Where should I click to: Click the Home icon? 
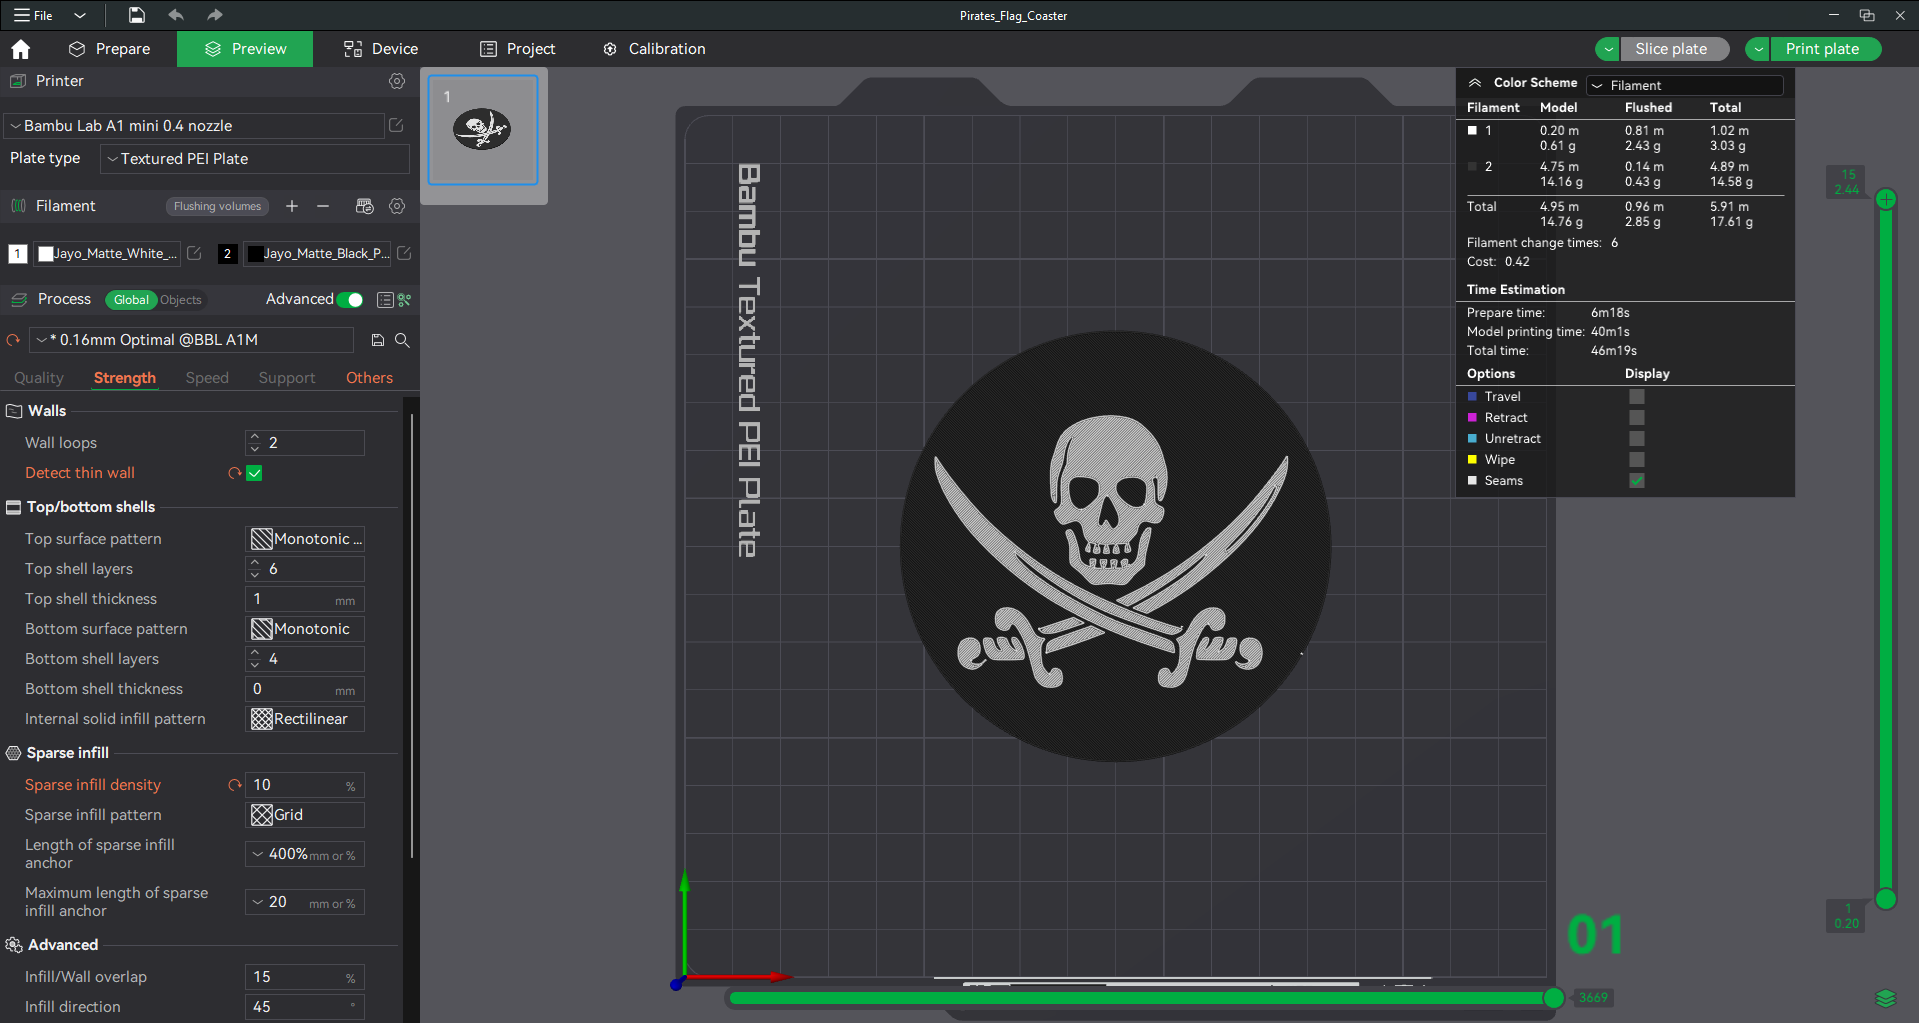[x=21, y=49]
